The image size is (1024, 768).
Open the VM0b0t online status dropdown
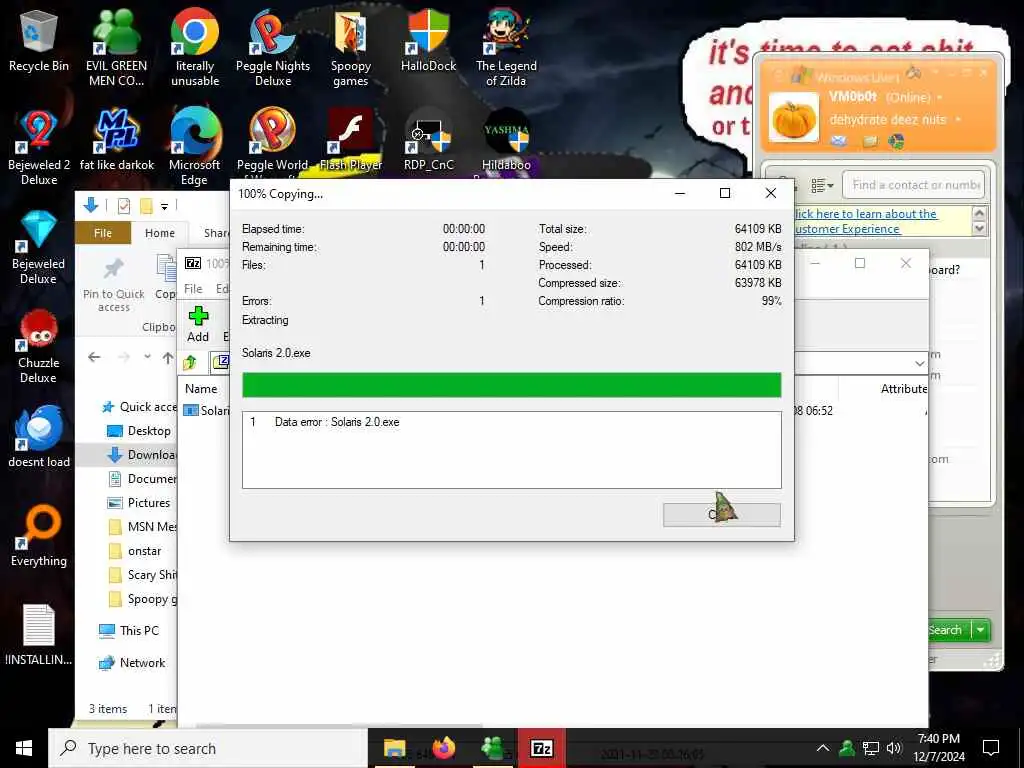point(940,97)
